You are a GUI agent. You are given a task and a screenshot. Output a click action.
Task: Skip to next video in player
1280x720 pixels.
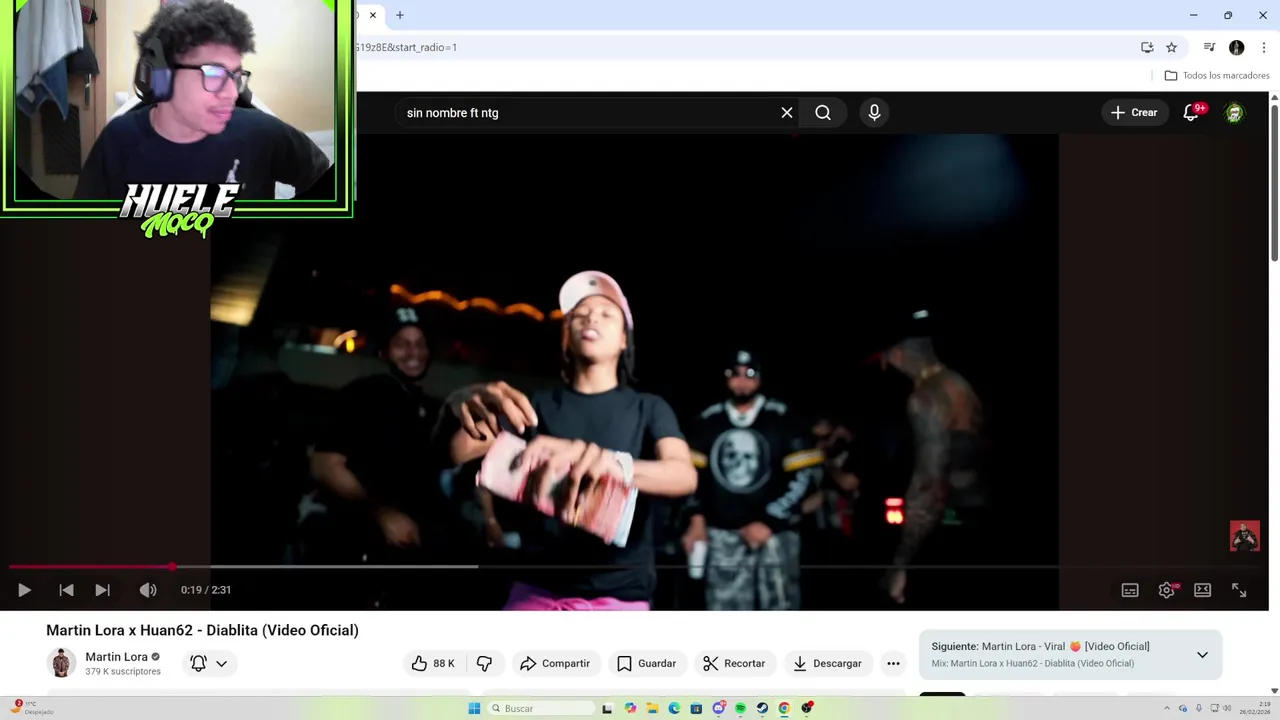tap(102, 590)
